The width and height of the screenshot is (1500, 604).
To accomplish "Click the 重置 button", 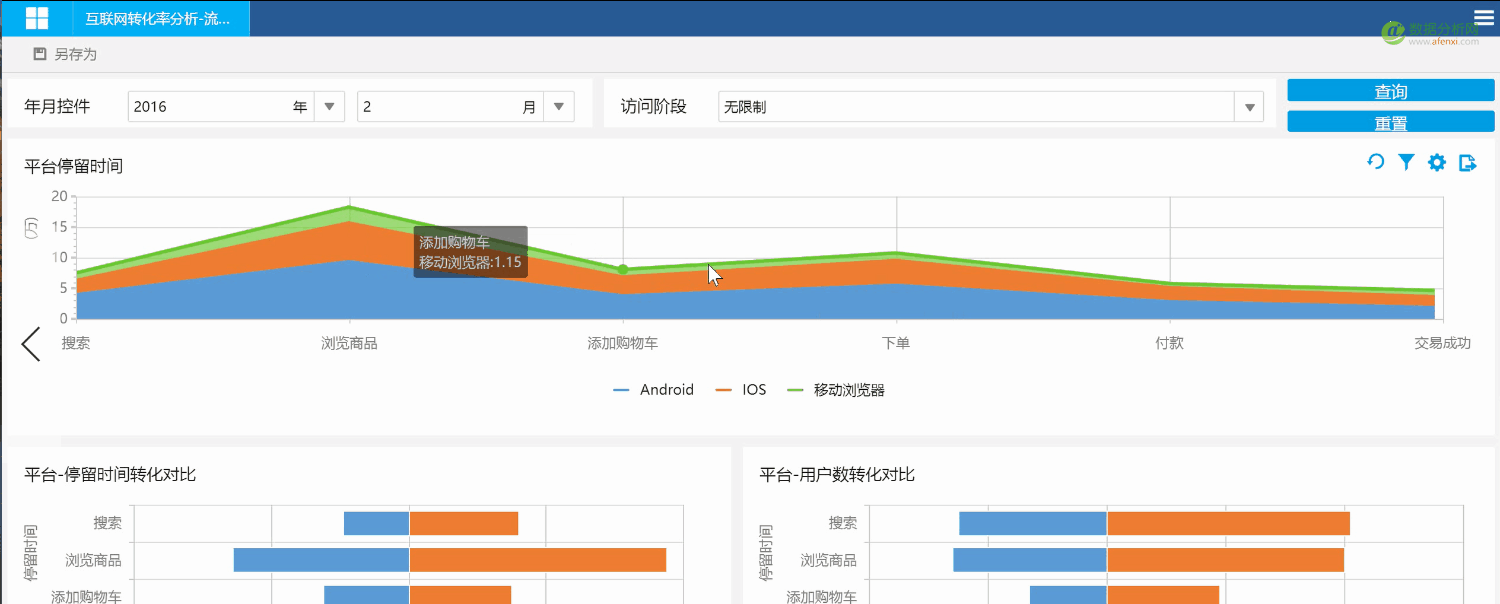I will [1391, 122].
